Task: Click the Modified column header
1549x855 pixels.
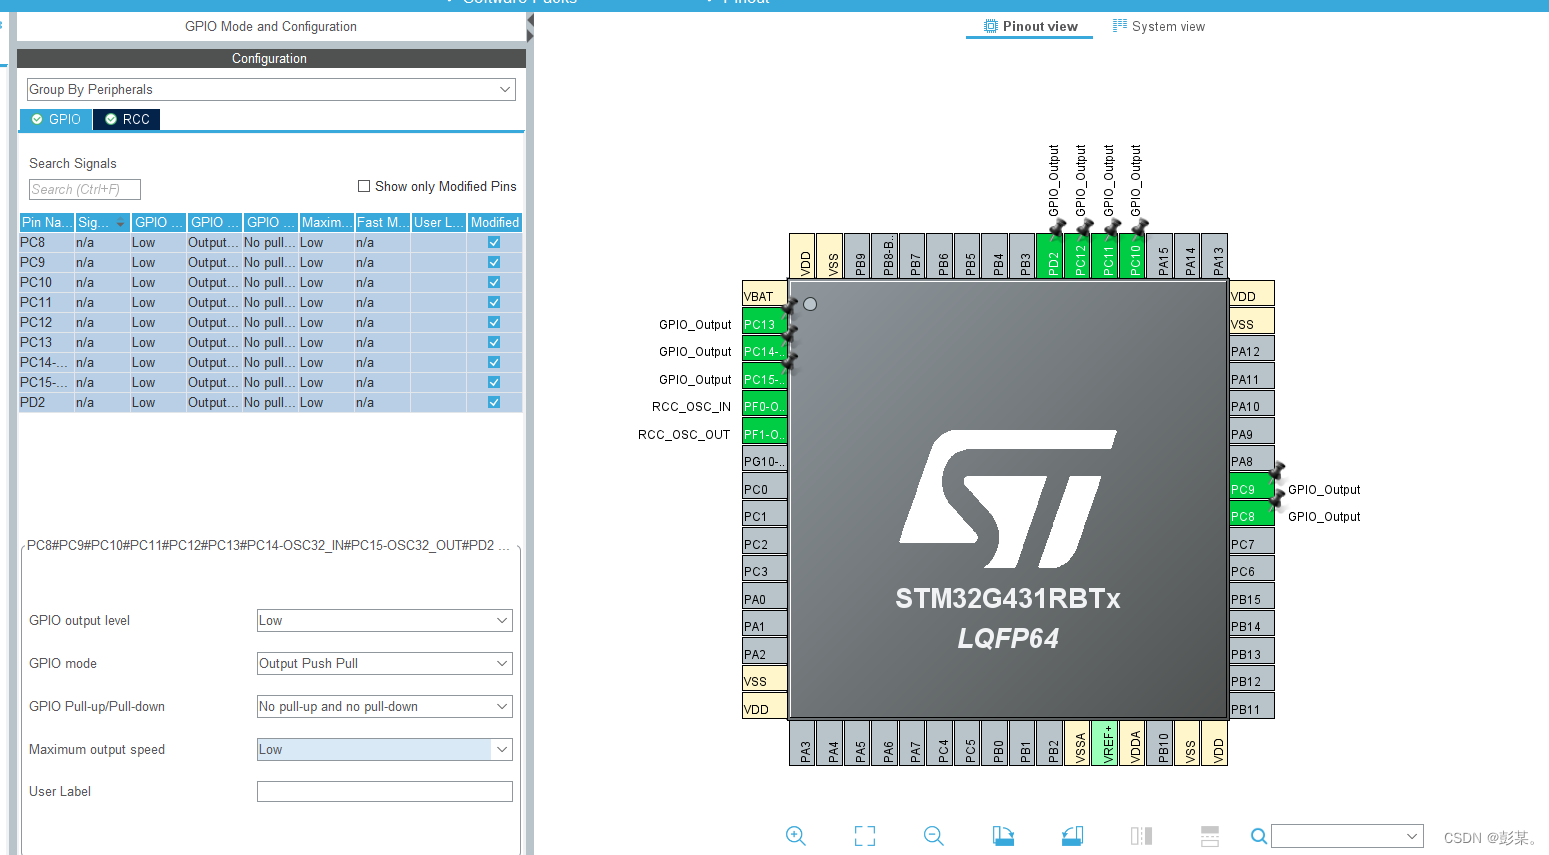Action: 495,222
